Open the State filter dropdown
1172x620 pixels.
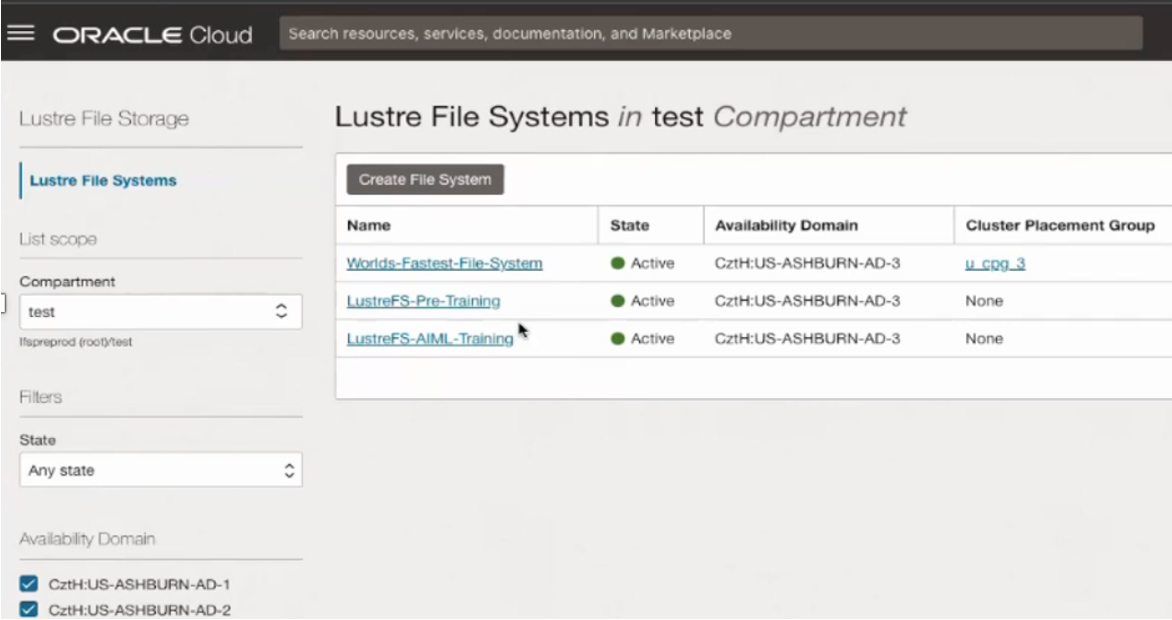[161, 470]
